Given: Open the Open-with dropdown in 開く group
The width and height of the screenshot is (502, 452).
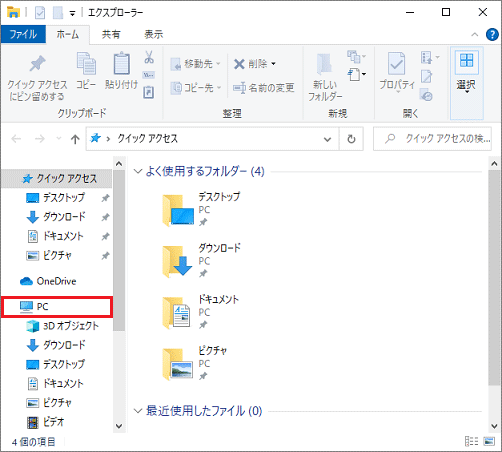Looking at the screenshot, I should click(430, 57).
